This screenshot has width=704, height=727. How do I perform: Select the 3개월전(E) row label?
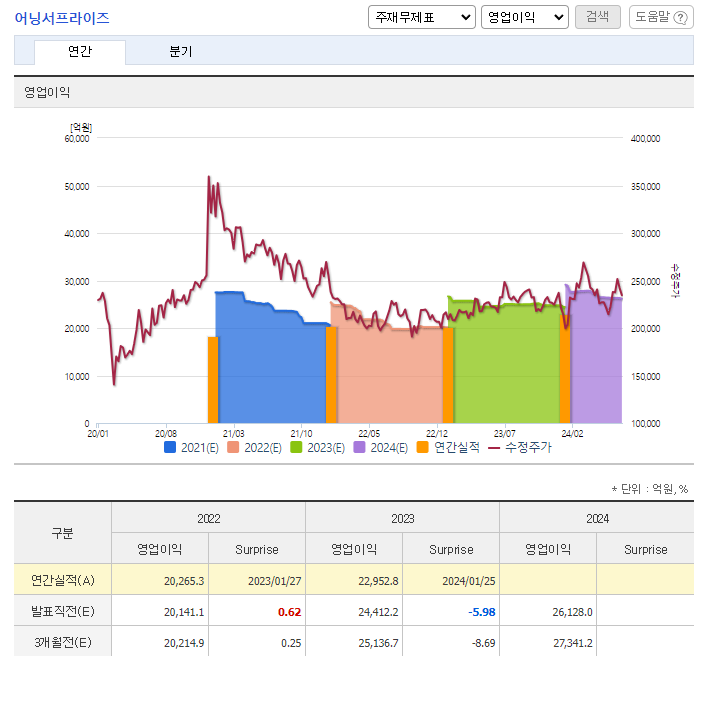[63, 642]
